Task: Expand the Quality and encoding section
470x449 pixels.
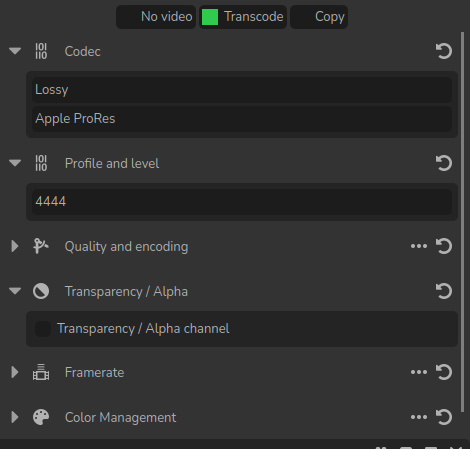Action: [15, 246]
